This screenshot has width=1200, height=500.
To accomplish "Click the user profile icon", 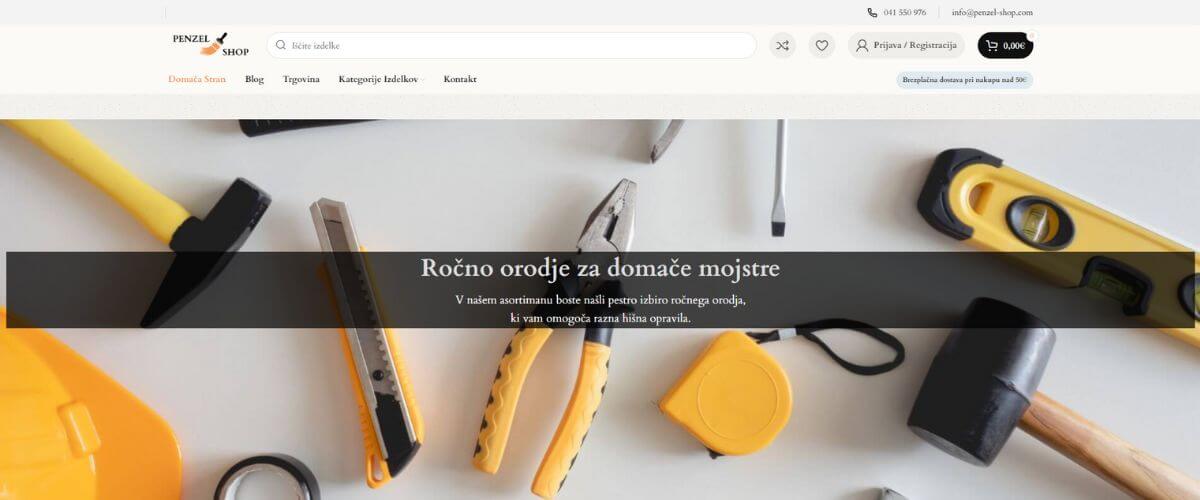I will click(x=862, y=45).
